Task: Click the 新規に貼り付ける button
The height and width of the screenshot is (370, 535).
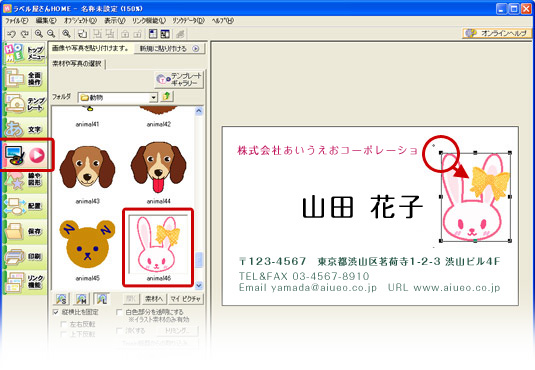Action: coord(170,48)
